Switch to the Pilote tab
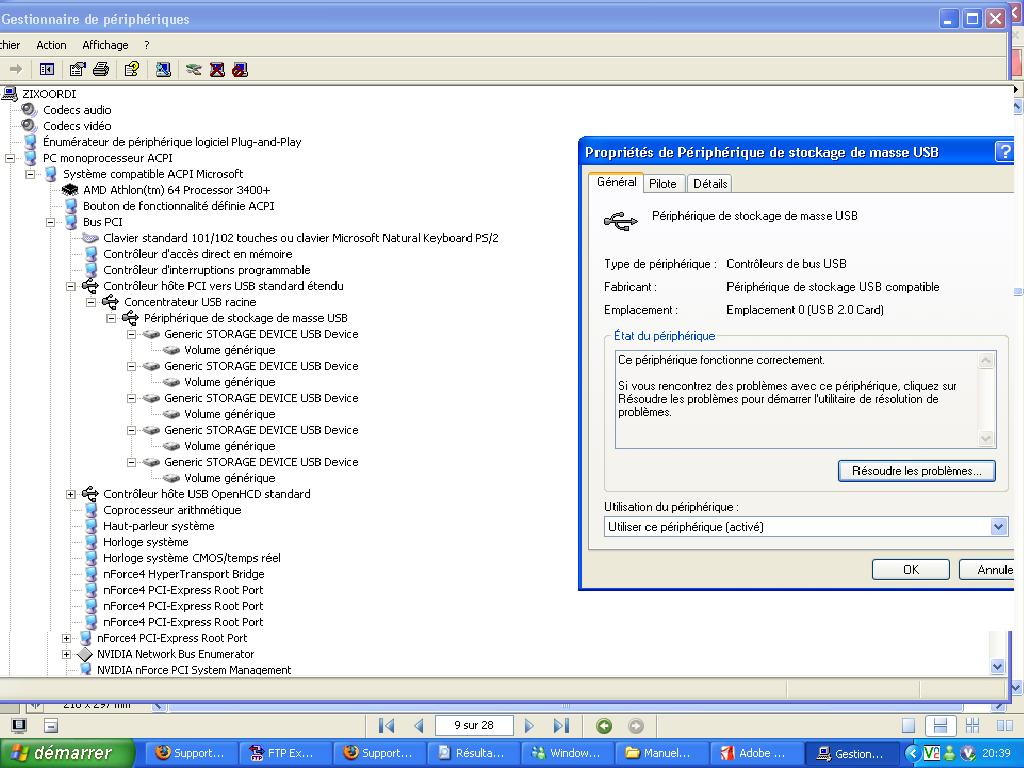The height and width of the screenshot is (768, 1024). pyautogui.click(x=662, y=184)
